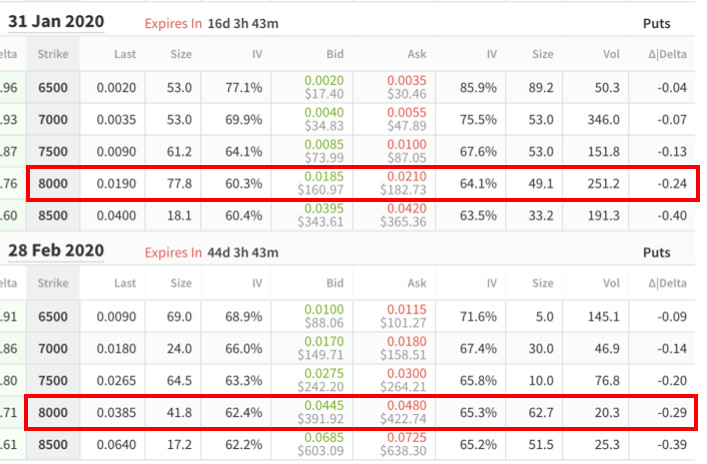This screenshot has width=707, height=464.
Task: Select strike 8000 in the 31 Jan 2020 table
Action: pyautogui.click(x=53, y=184)
